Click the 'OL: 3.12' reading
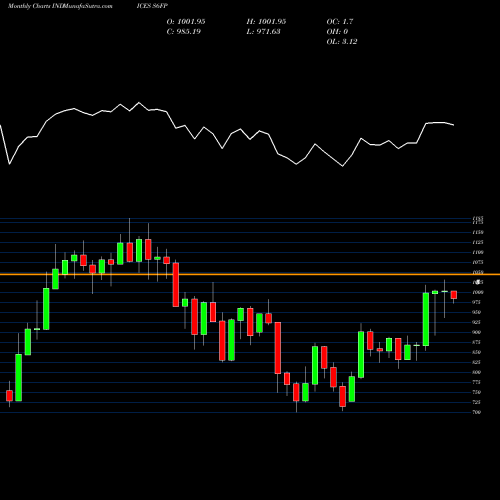 tap(342, 42)
